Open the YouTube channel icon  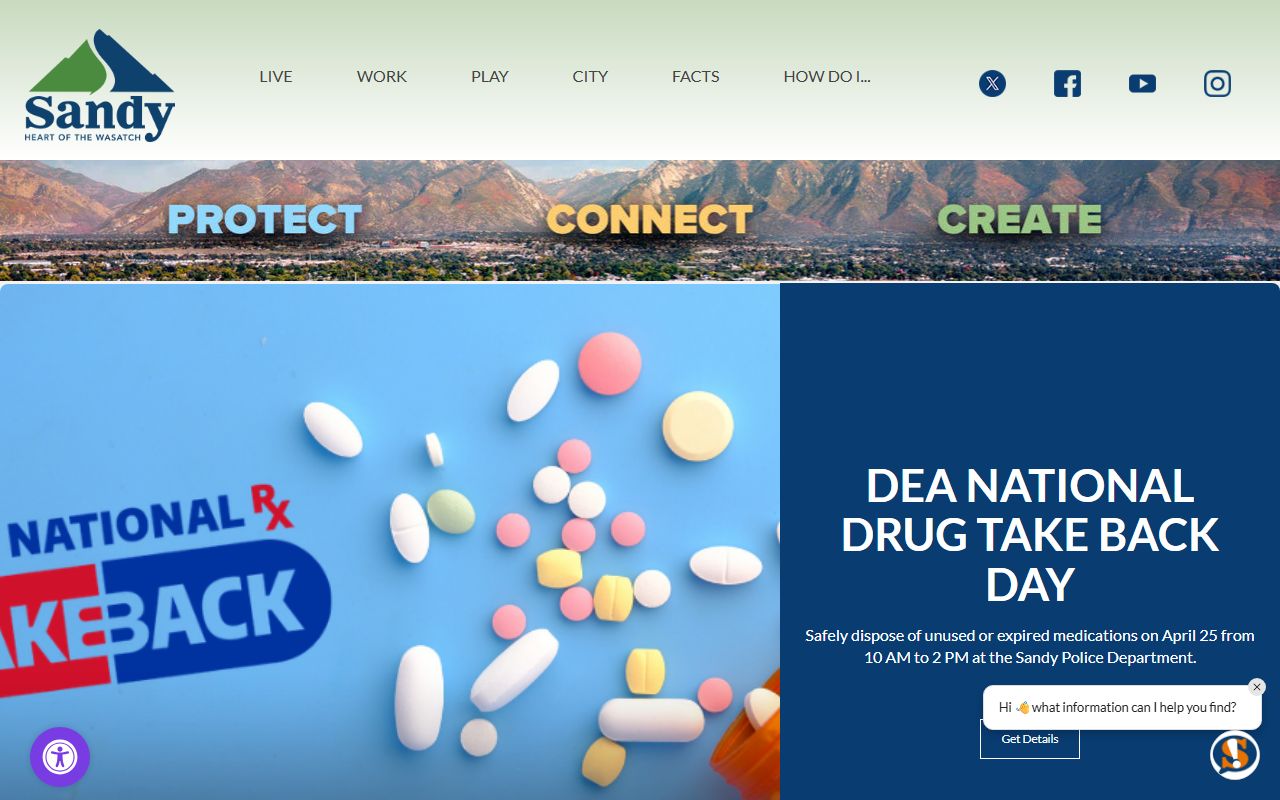point(1142,84)
